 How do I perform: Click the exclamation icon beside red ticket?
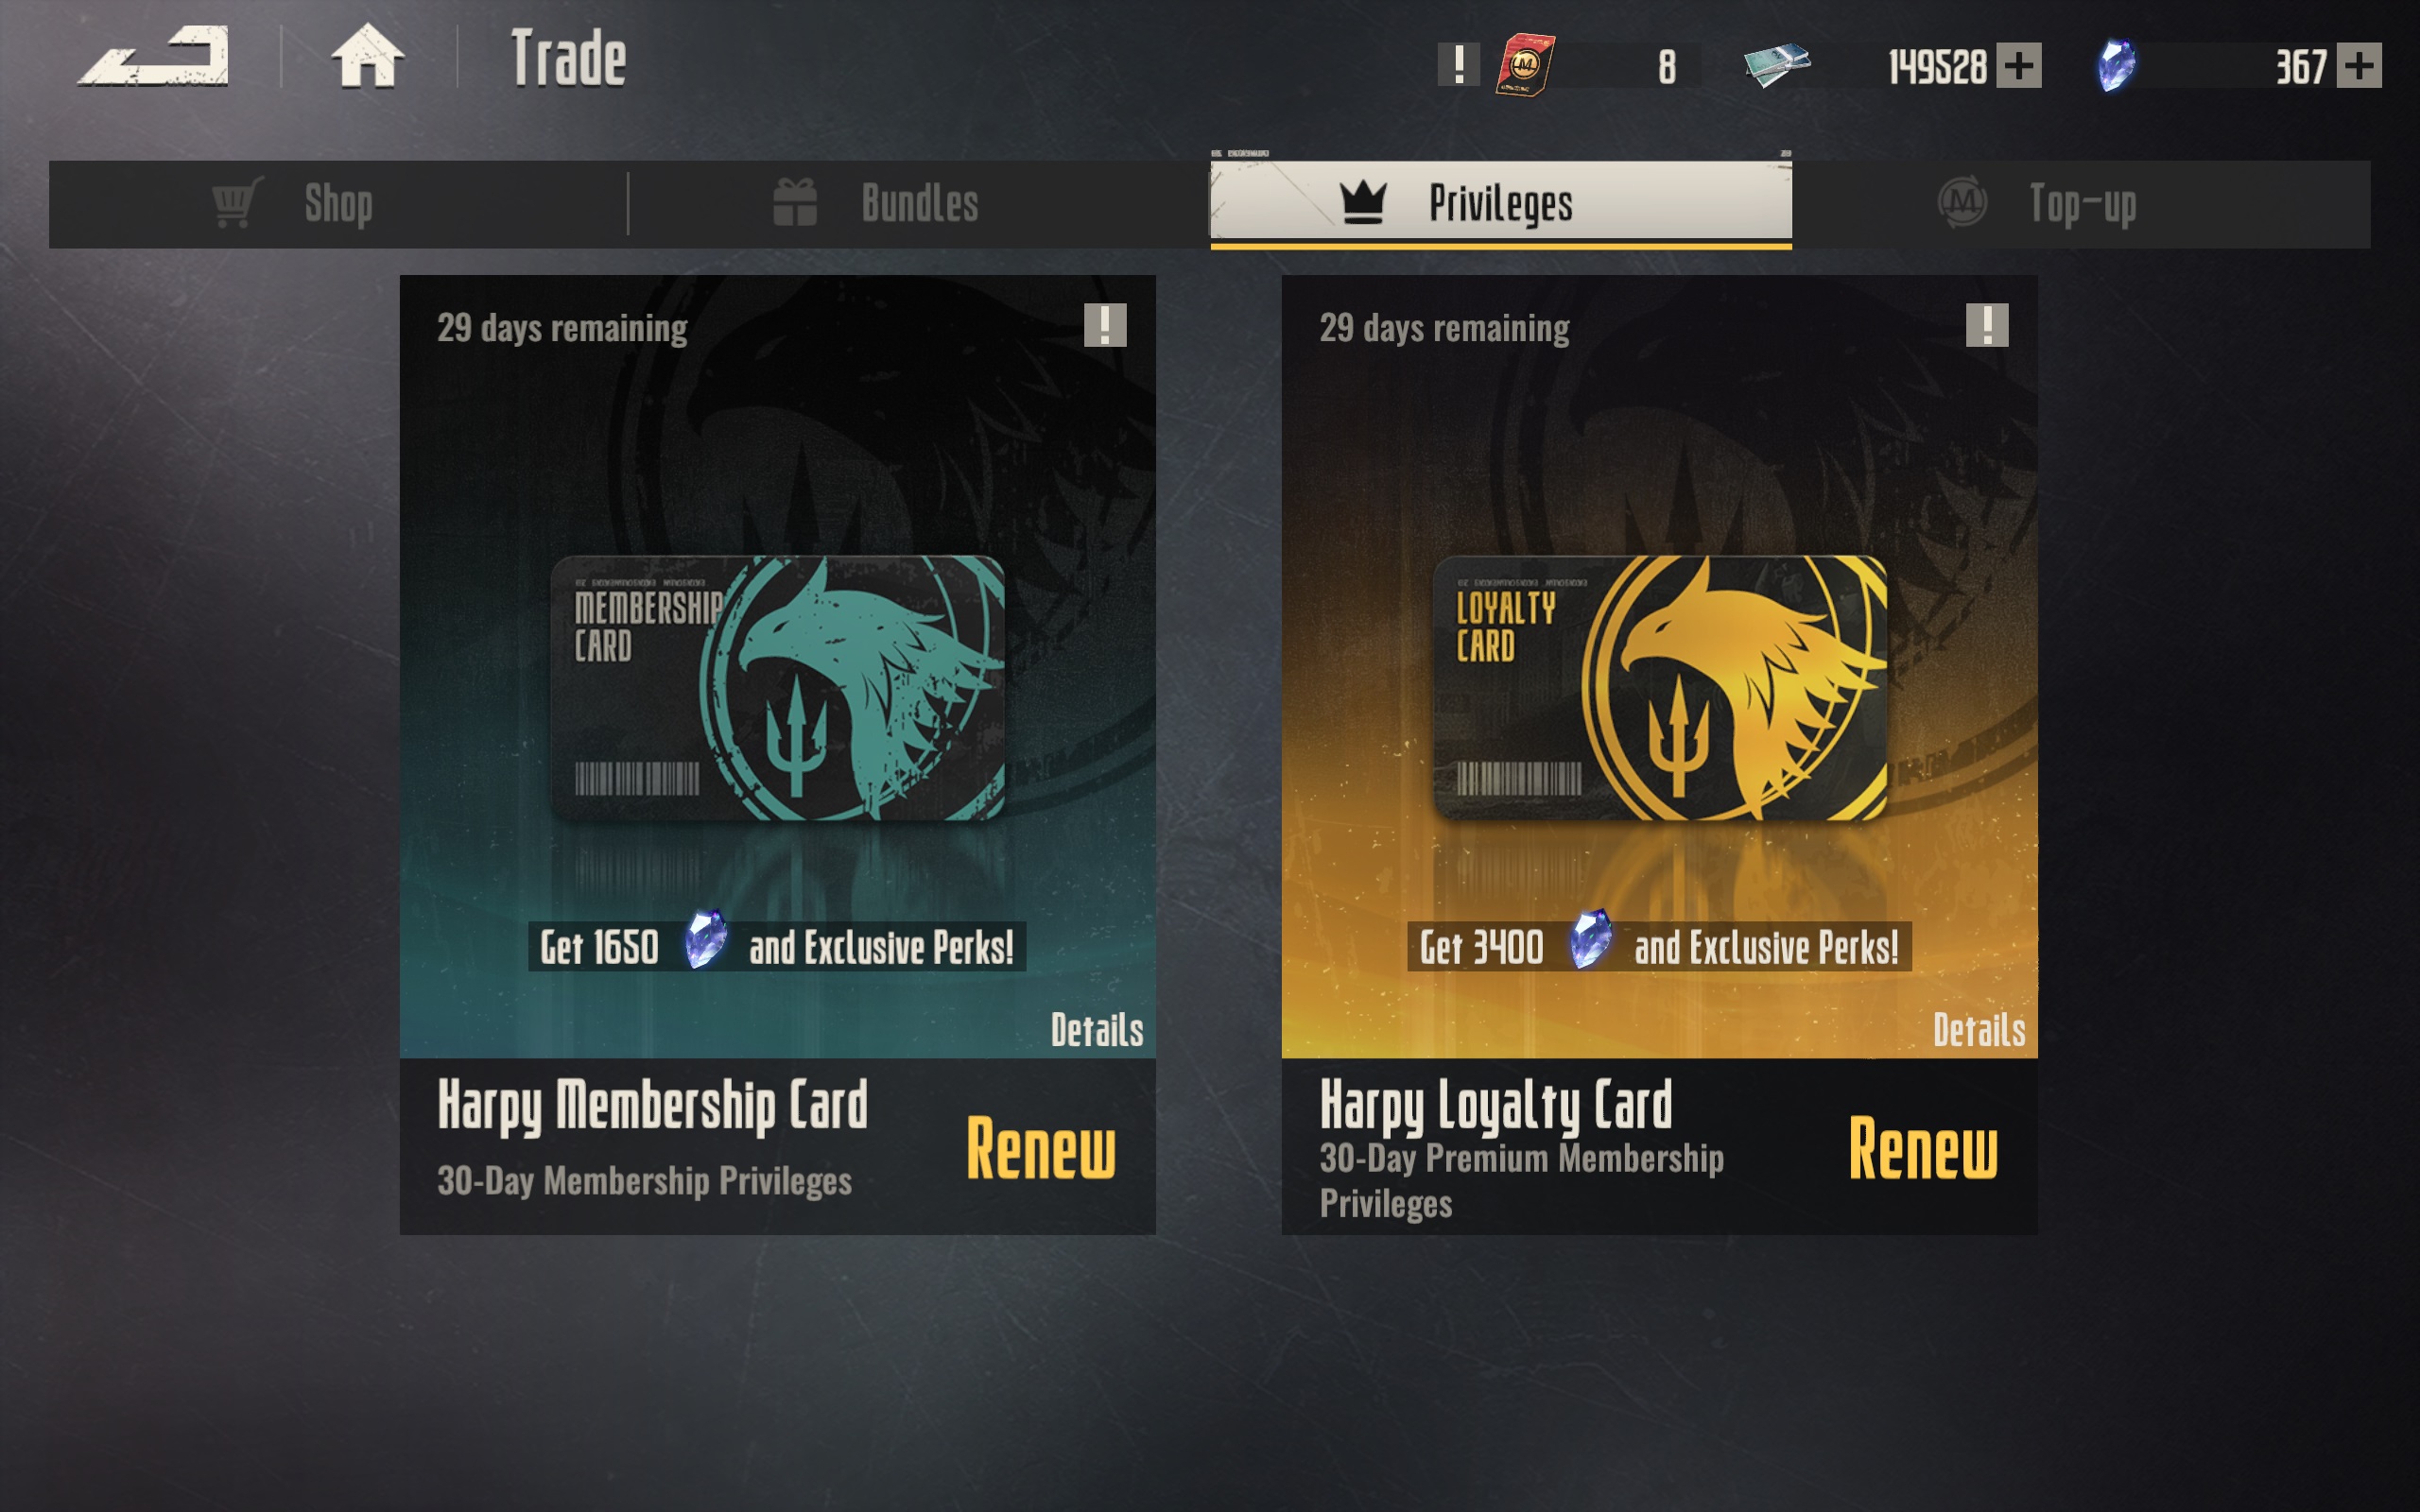pyautogui.click(x=1458, y=65)
